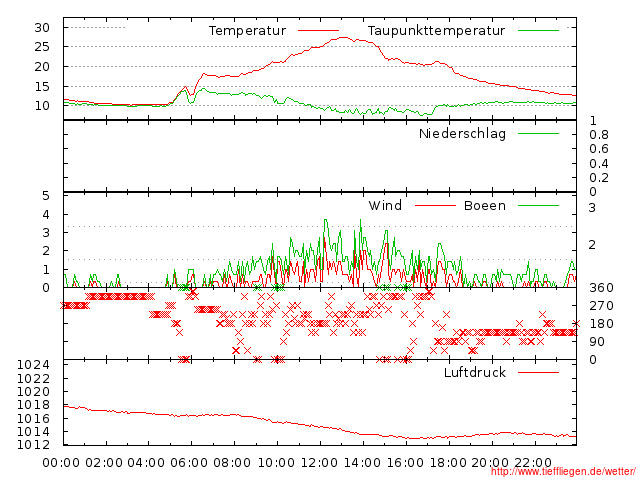The width and height of the screenshot is (640, 480).
Task: Click the 90 wind direction axis value
Action: point(597,342)
